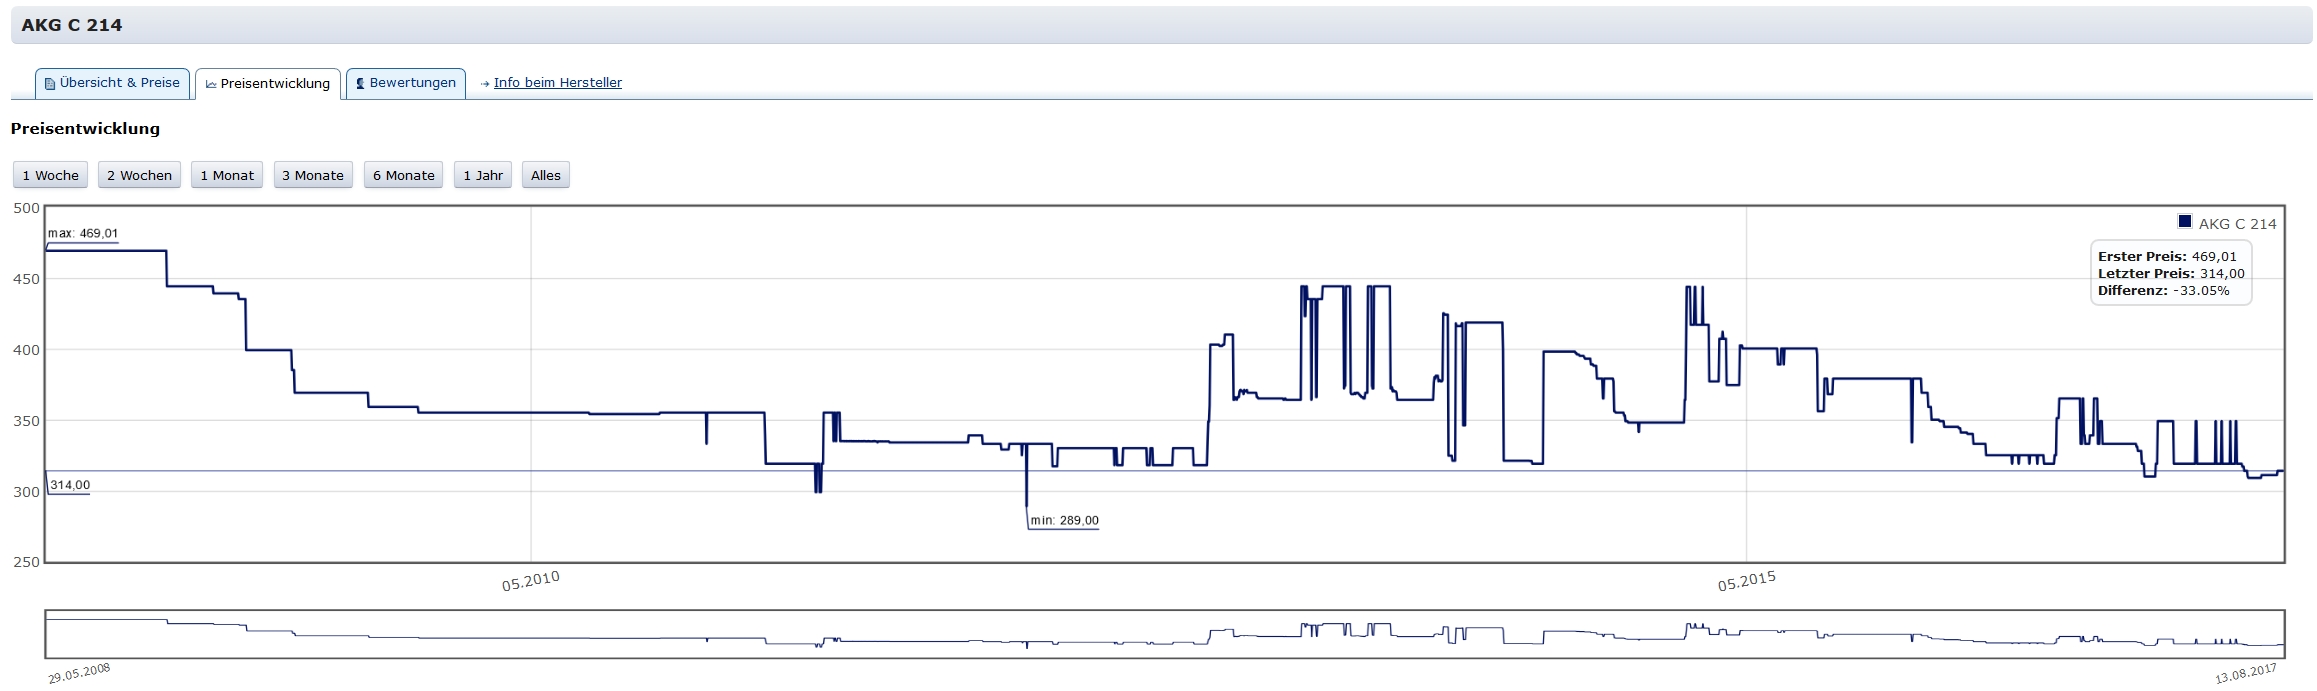Click the 350 y-axis label
The height and width of the screenshot is (691, 2317).
[27, 421]
